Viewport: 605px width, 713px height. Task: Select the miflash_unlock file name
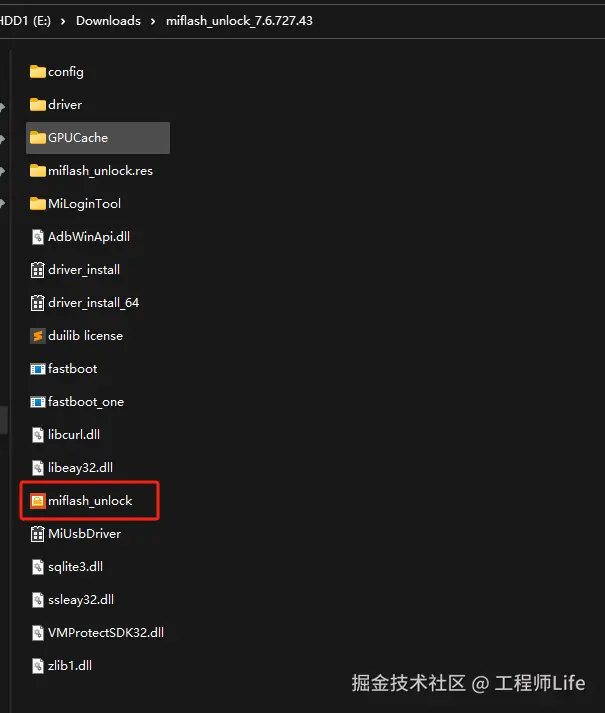[91, 501]
